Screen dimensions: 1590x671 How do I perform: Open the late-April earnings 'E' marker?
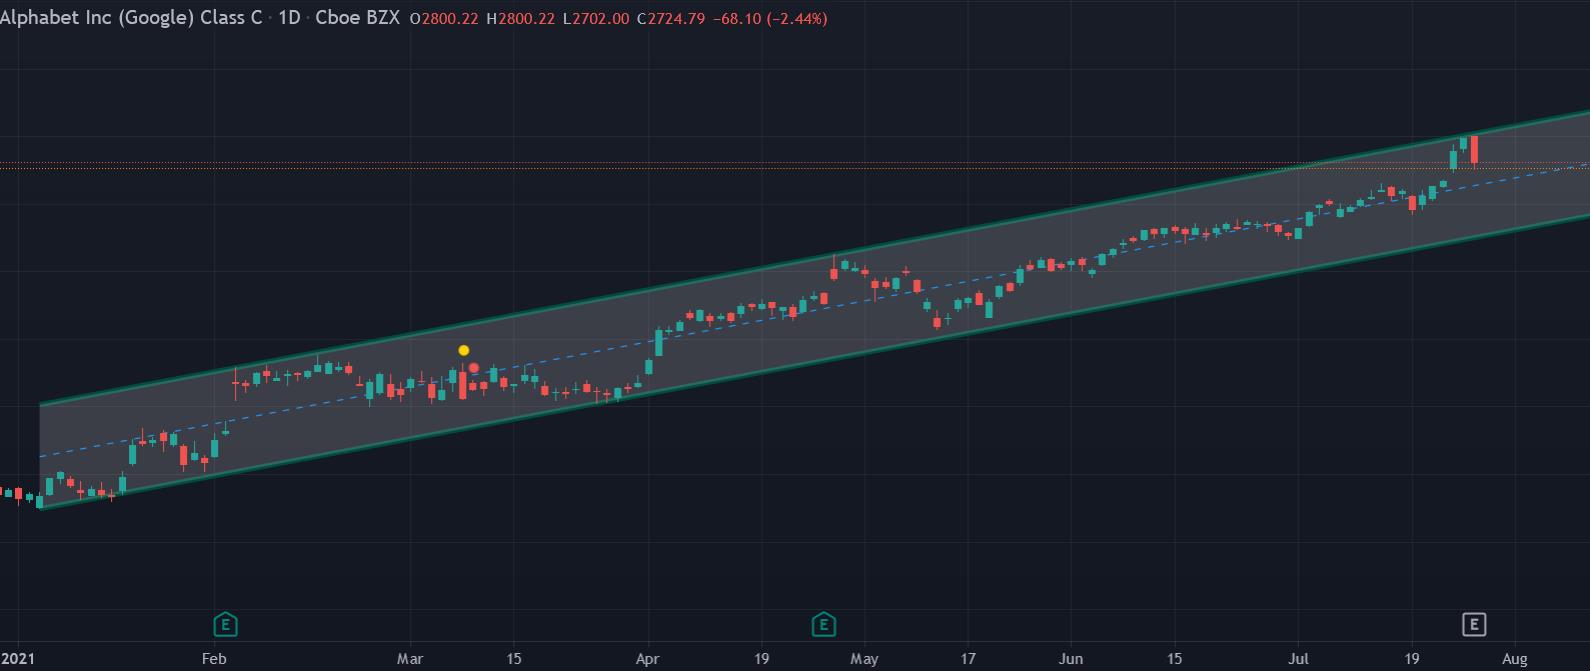coord(823,625)
